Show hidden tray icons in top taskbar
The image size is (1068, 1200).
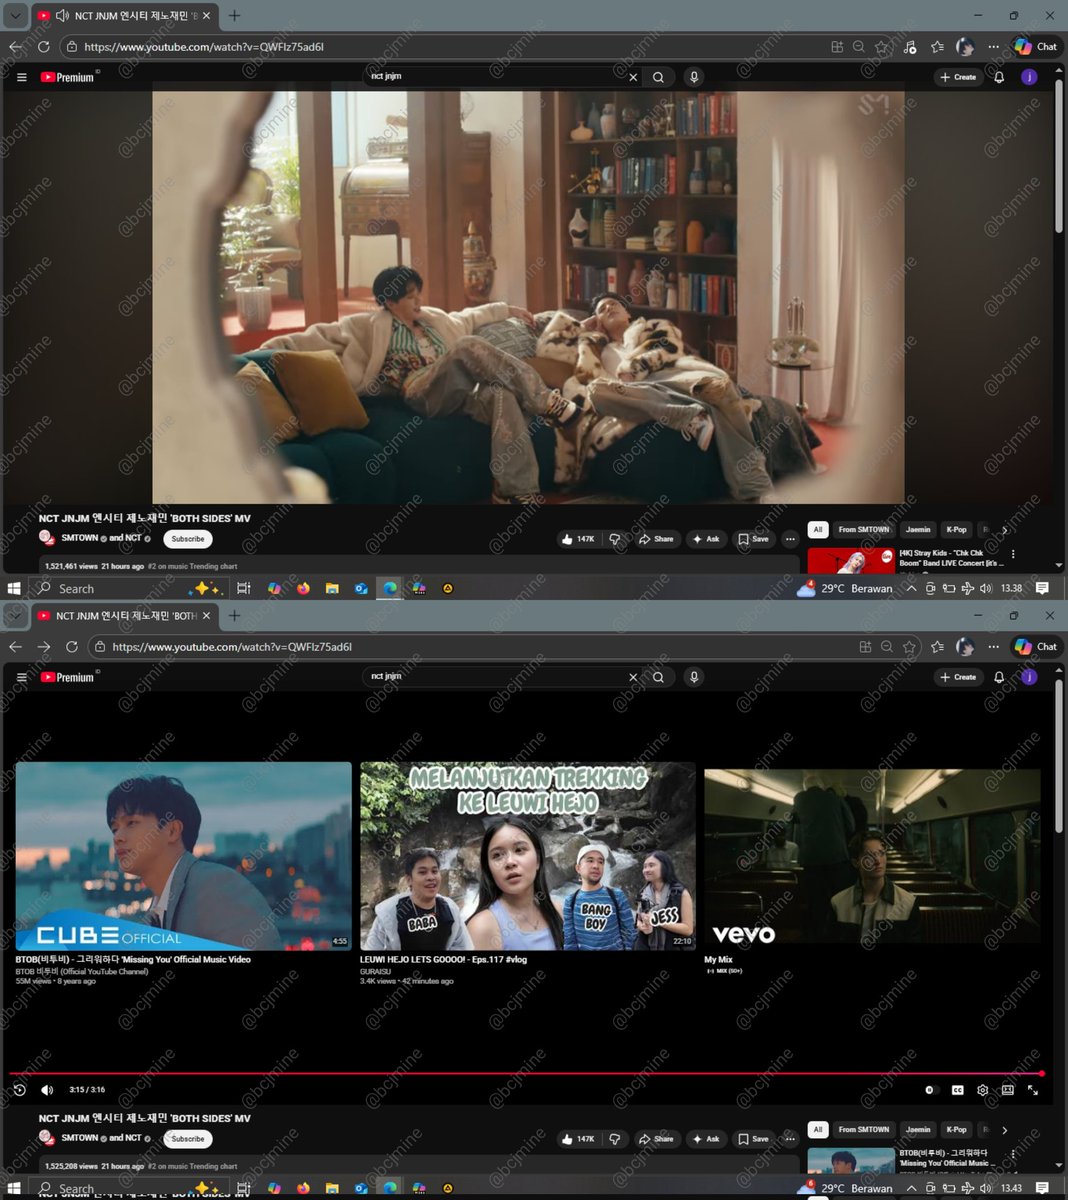tap(911, 589)
